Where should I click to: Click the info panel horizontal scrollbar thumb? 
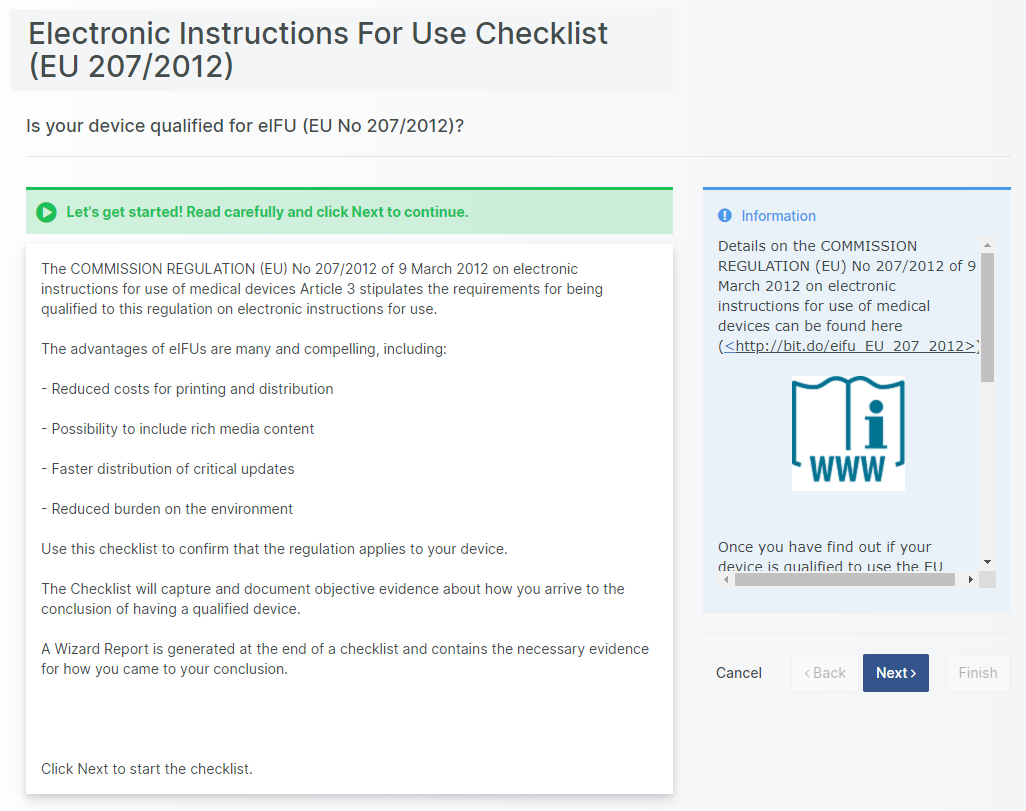tap(844, 579)
